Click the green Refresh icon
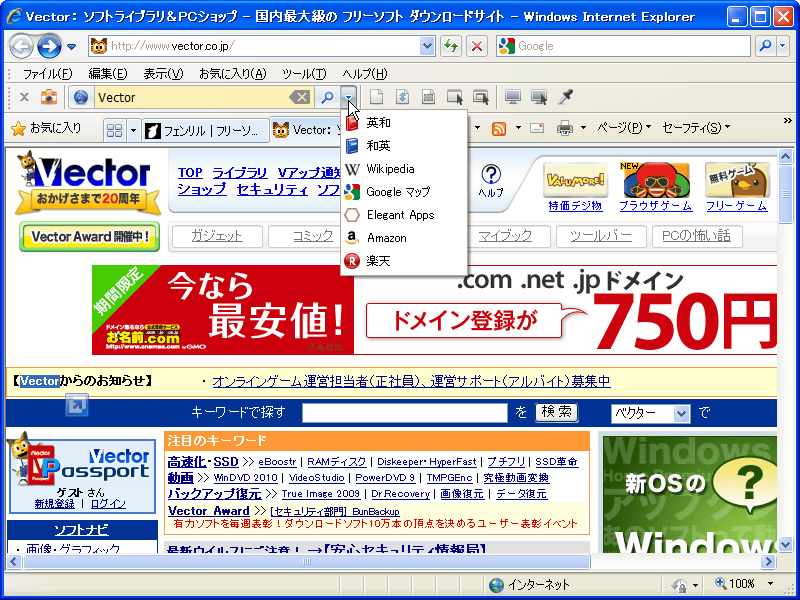Image resolution: width=800 pixels, height=600 pixels. click(451, 46)
